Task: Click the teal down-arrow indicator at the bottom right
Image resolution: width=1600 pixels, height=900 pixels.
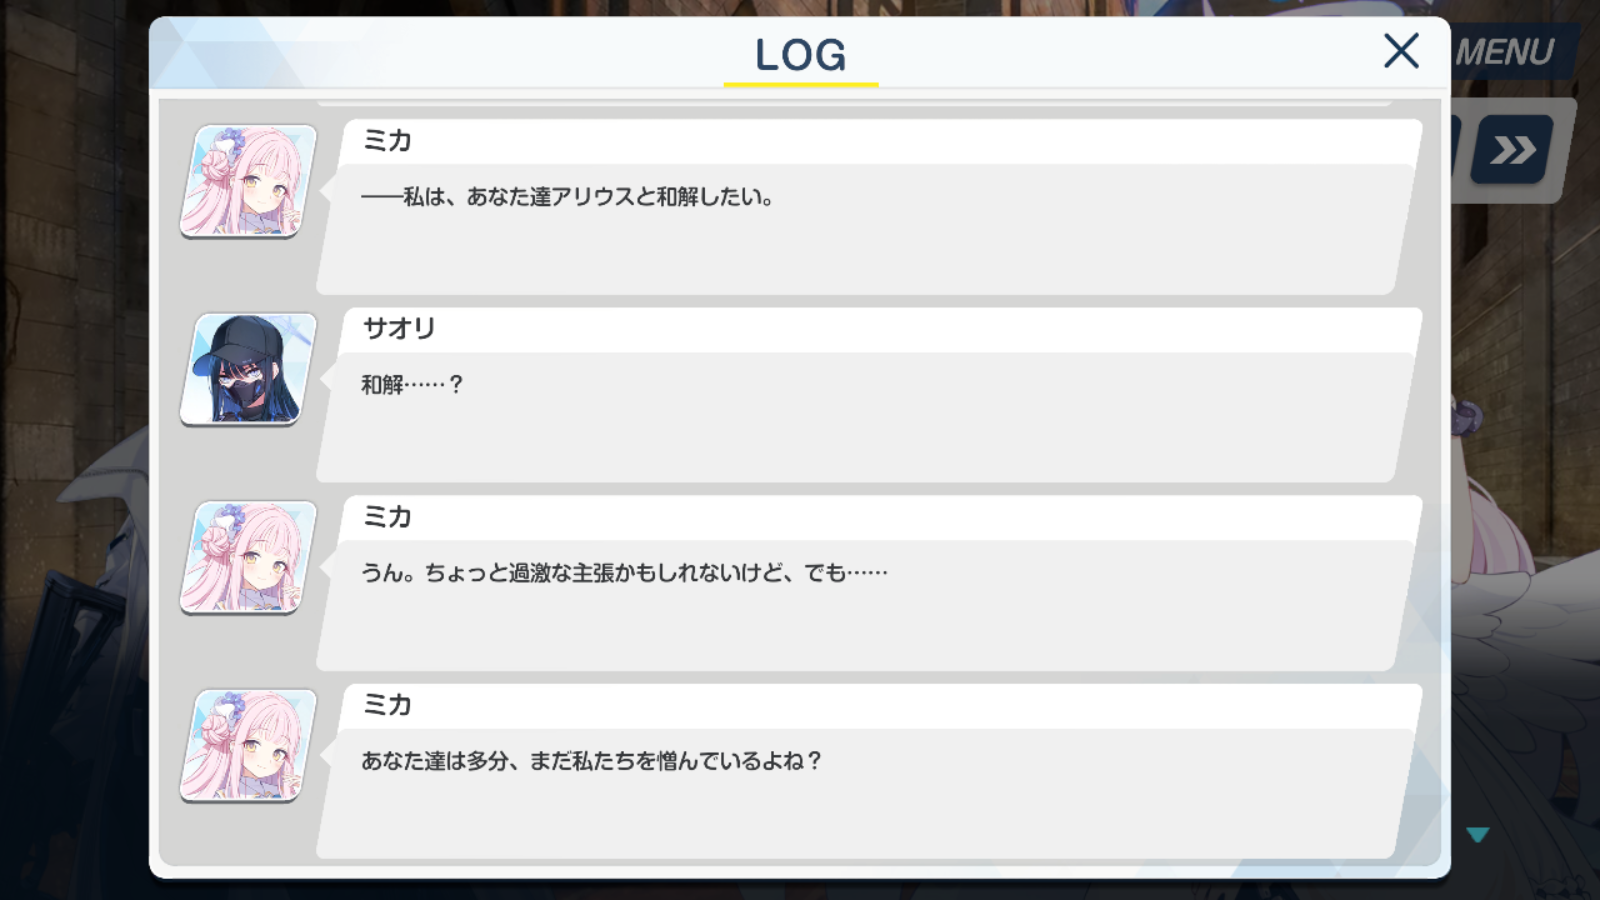Action: [1477, 834]
